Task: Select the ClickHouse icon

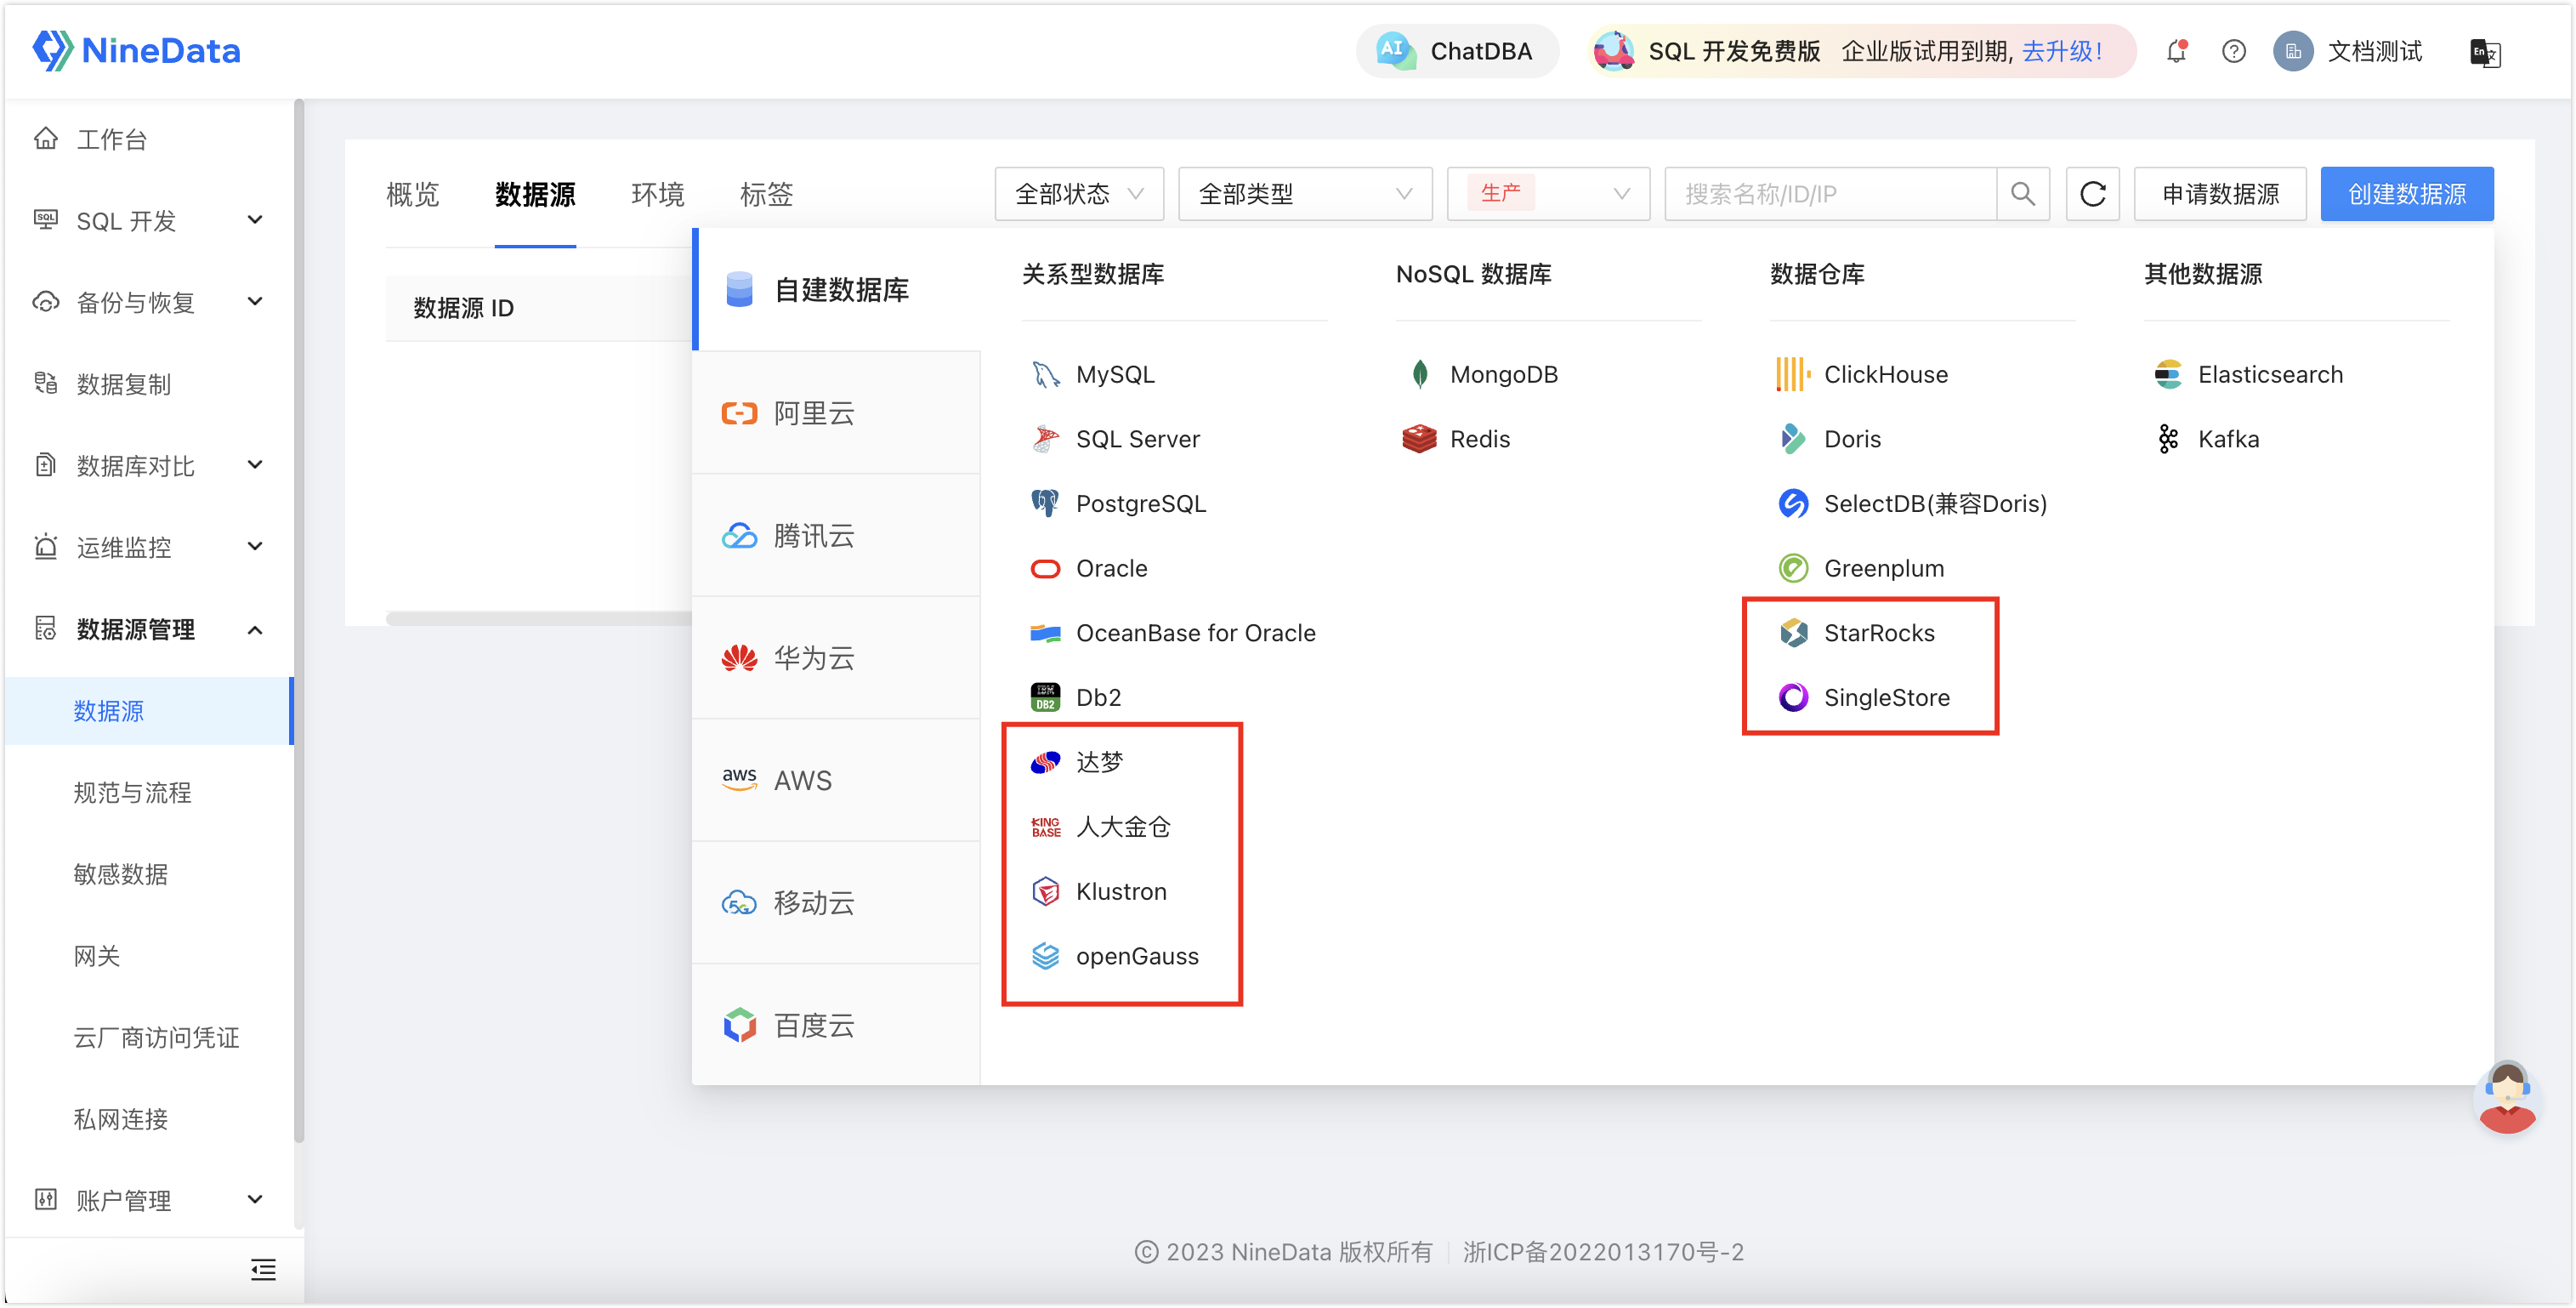Action: coord(1793,374)
